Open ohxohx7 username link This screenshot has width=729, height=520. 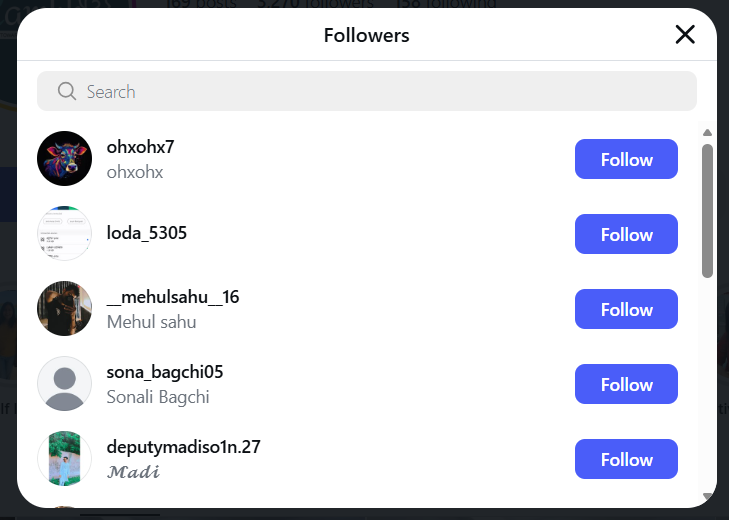tap(140, 147)
